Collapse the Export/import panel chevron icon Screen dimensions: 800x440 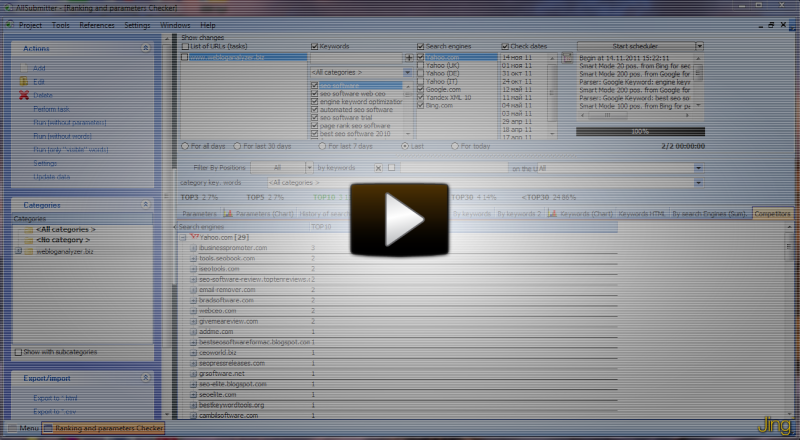(146, 378)
